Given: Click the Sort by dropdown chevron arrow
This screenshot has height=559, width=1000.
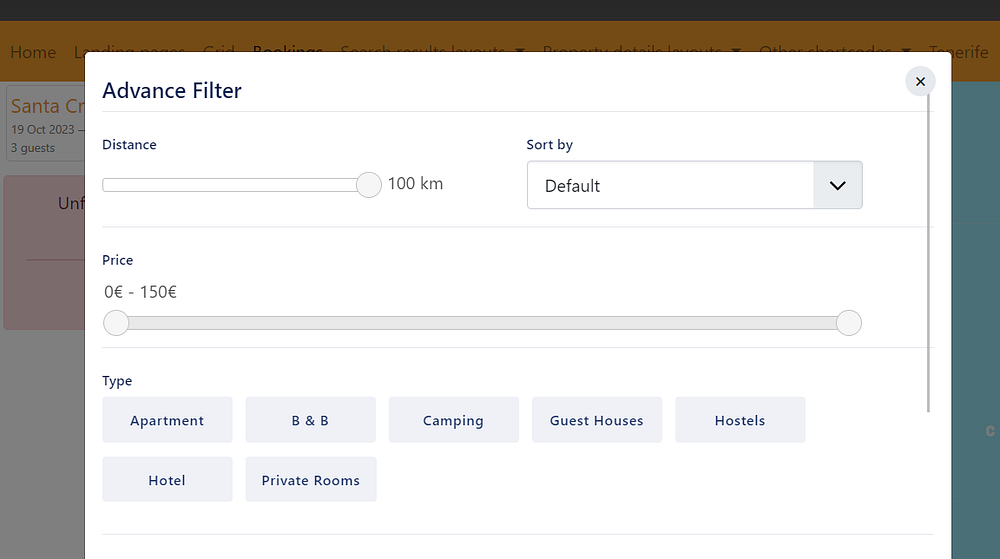Looking at the screenshot, I should (837, 185).
